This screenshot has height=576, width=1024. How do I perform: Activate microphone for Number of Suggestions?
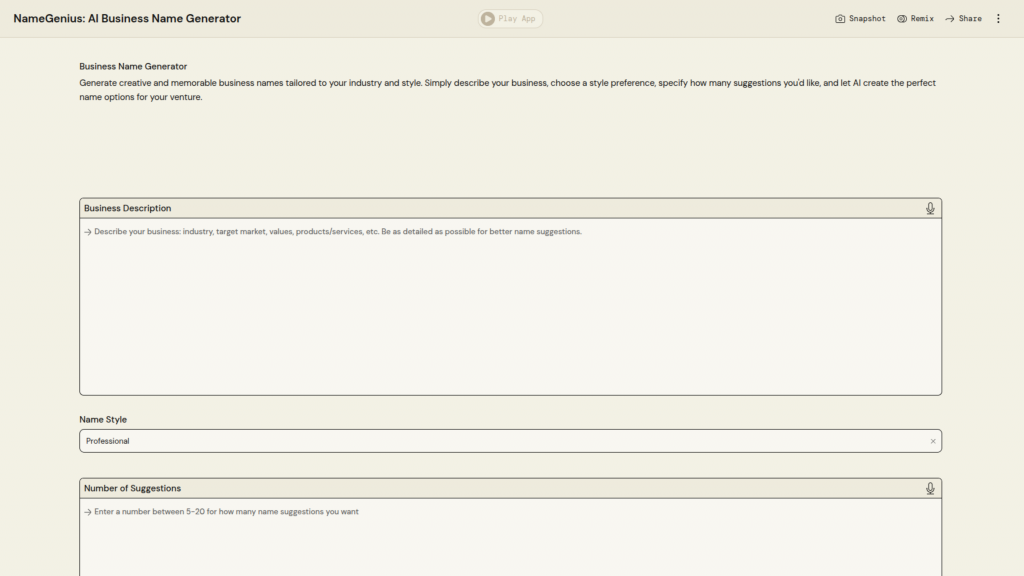[x=930, y=488]
